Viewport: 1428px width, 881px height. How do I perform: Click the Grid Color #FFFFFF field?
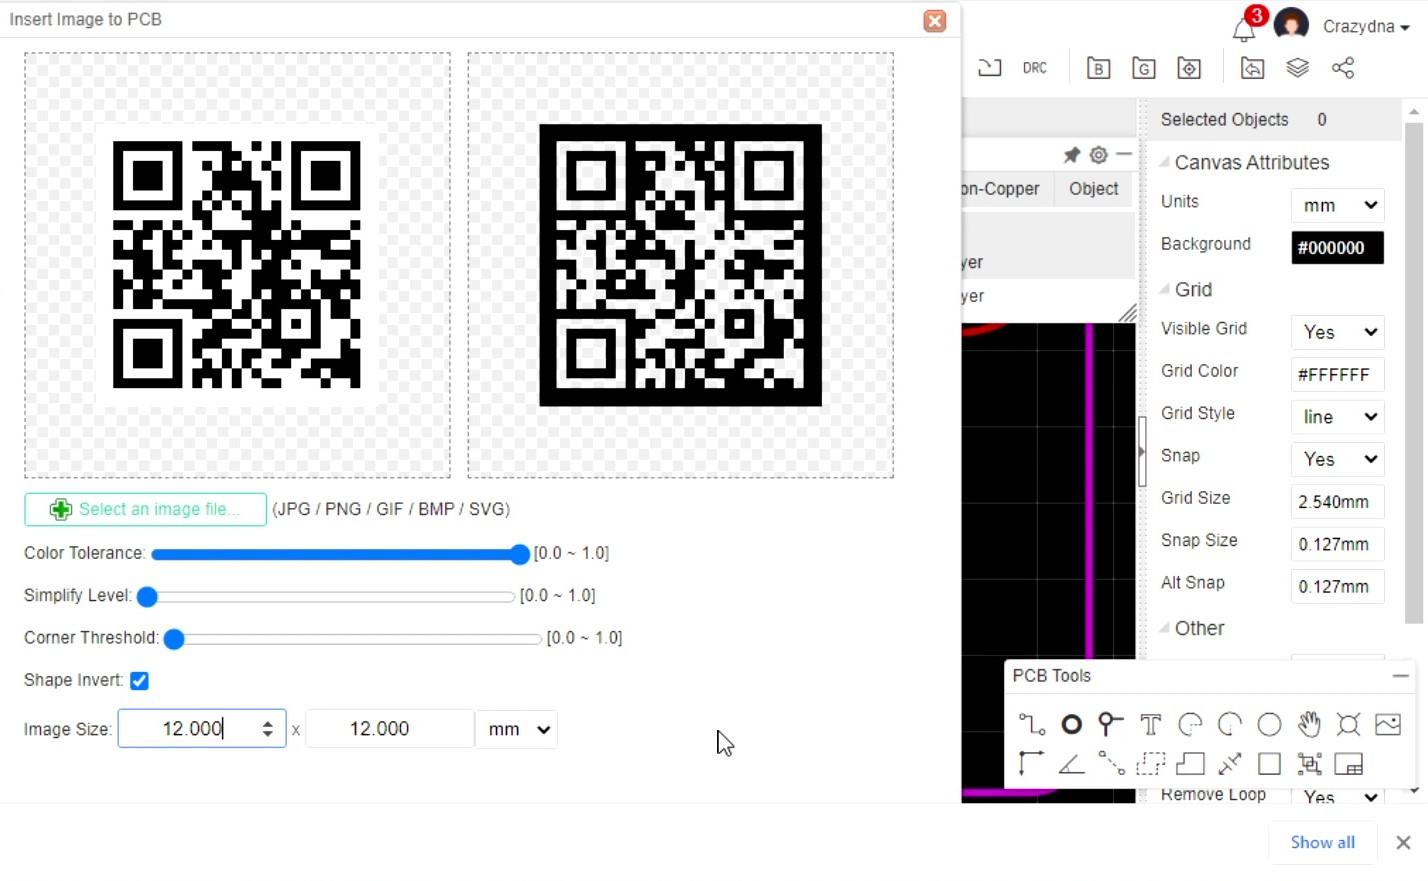click(1337, 374)
